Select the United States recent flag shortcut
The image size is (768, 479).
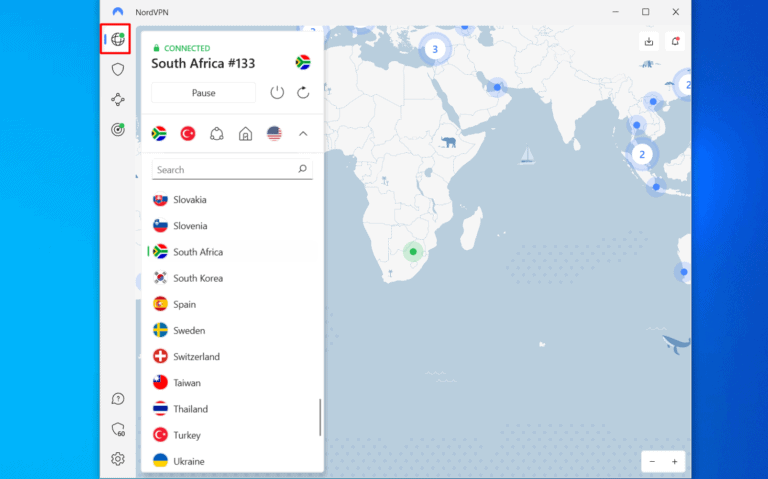point(274,134)
